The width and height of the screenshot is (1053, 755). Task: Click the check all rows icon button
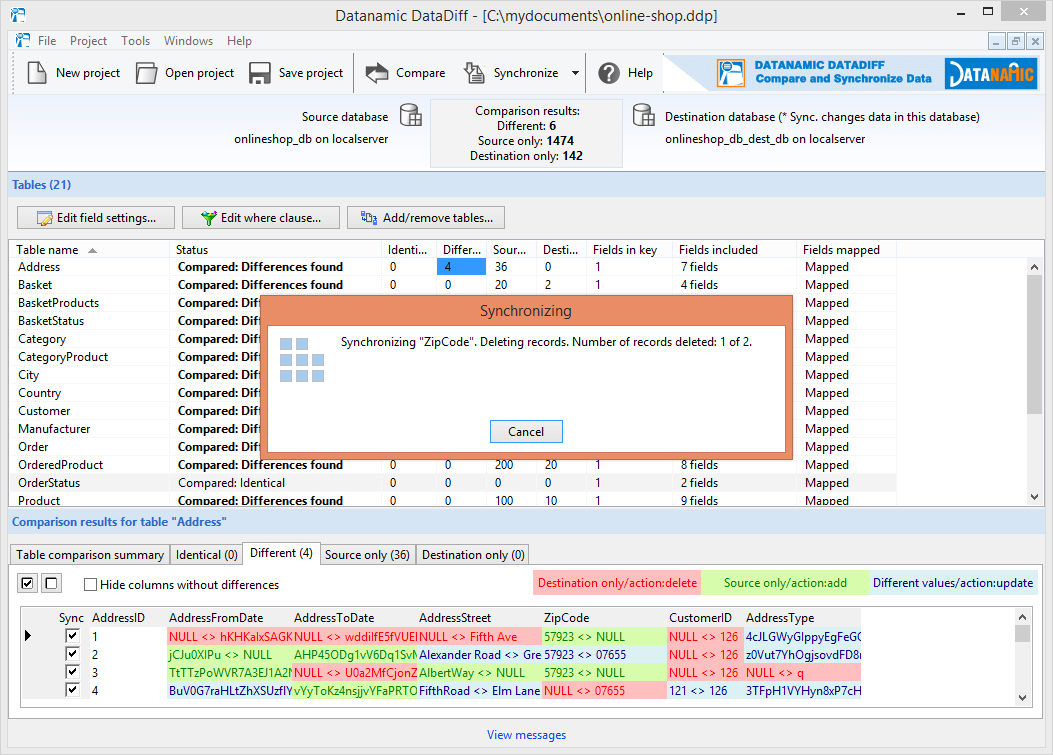pos(28,583)
